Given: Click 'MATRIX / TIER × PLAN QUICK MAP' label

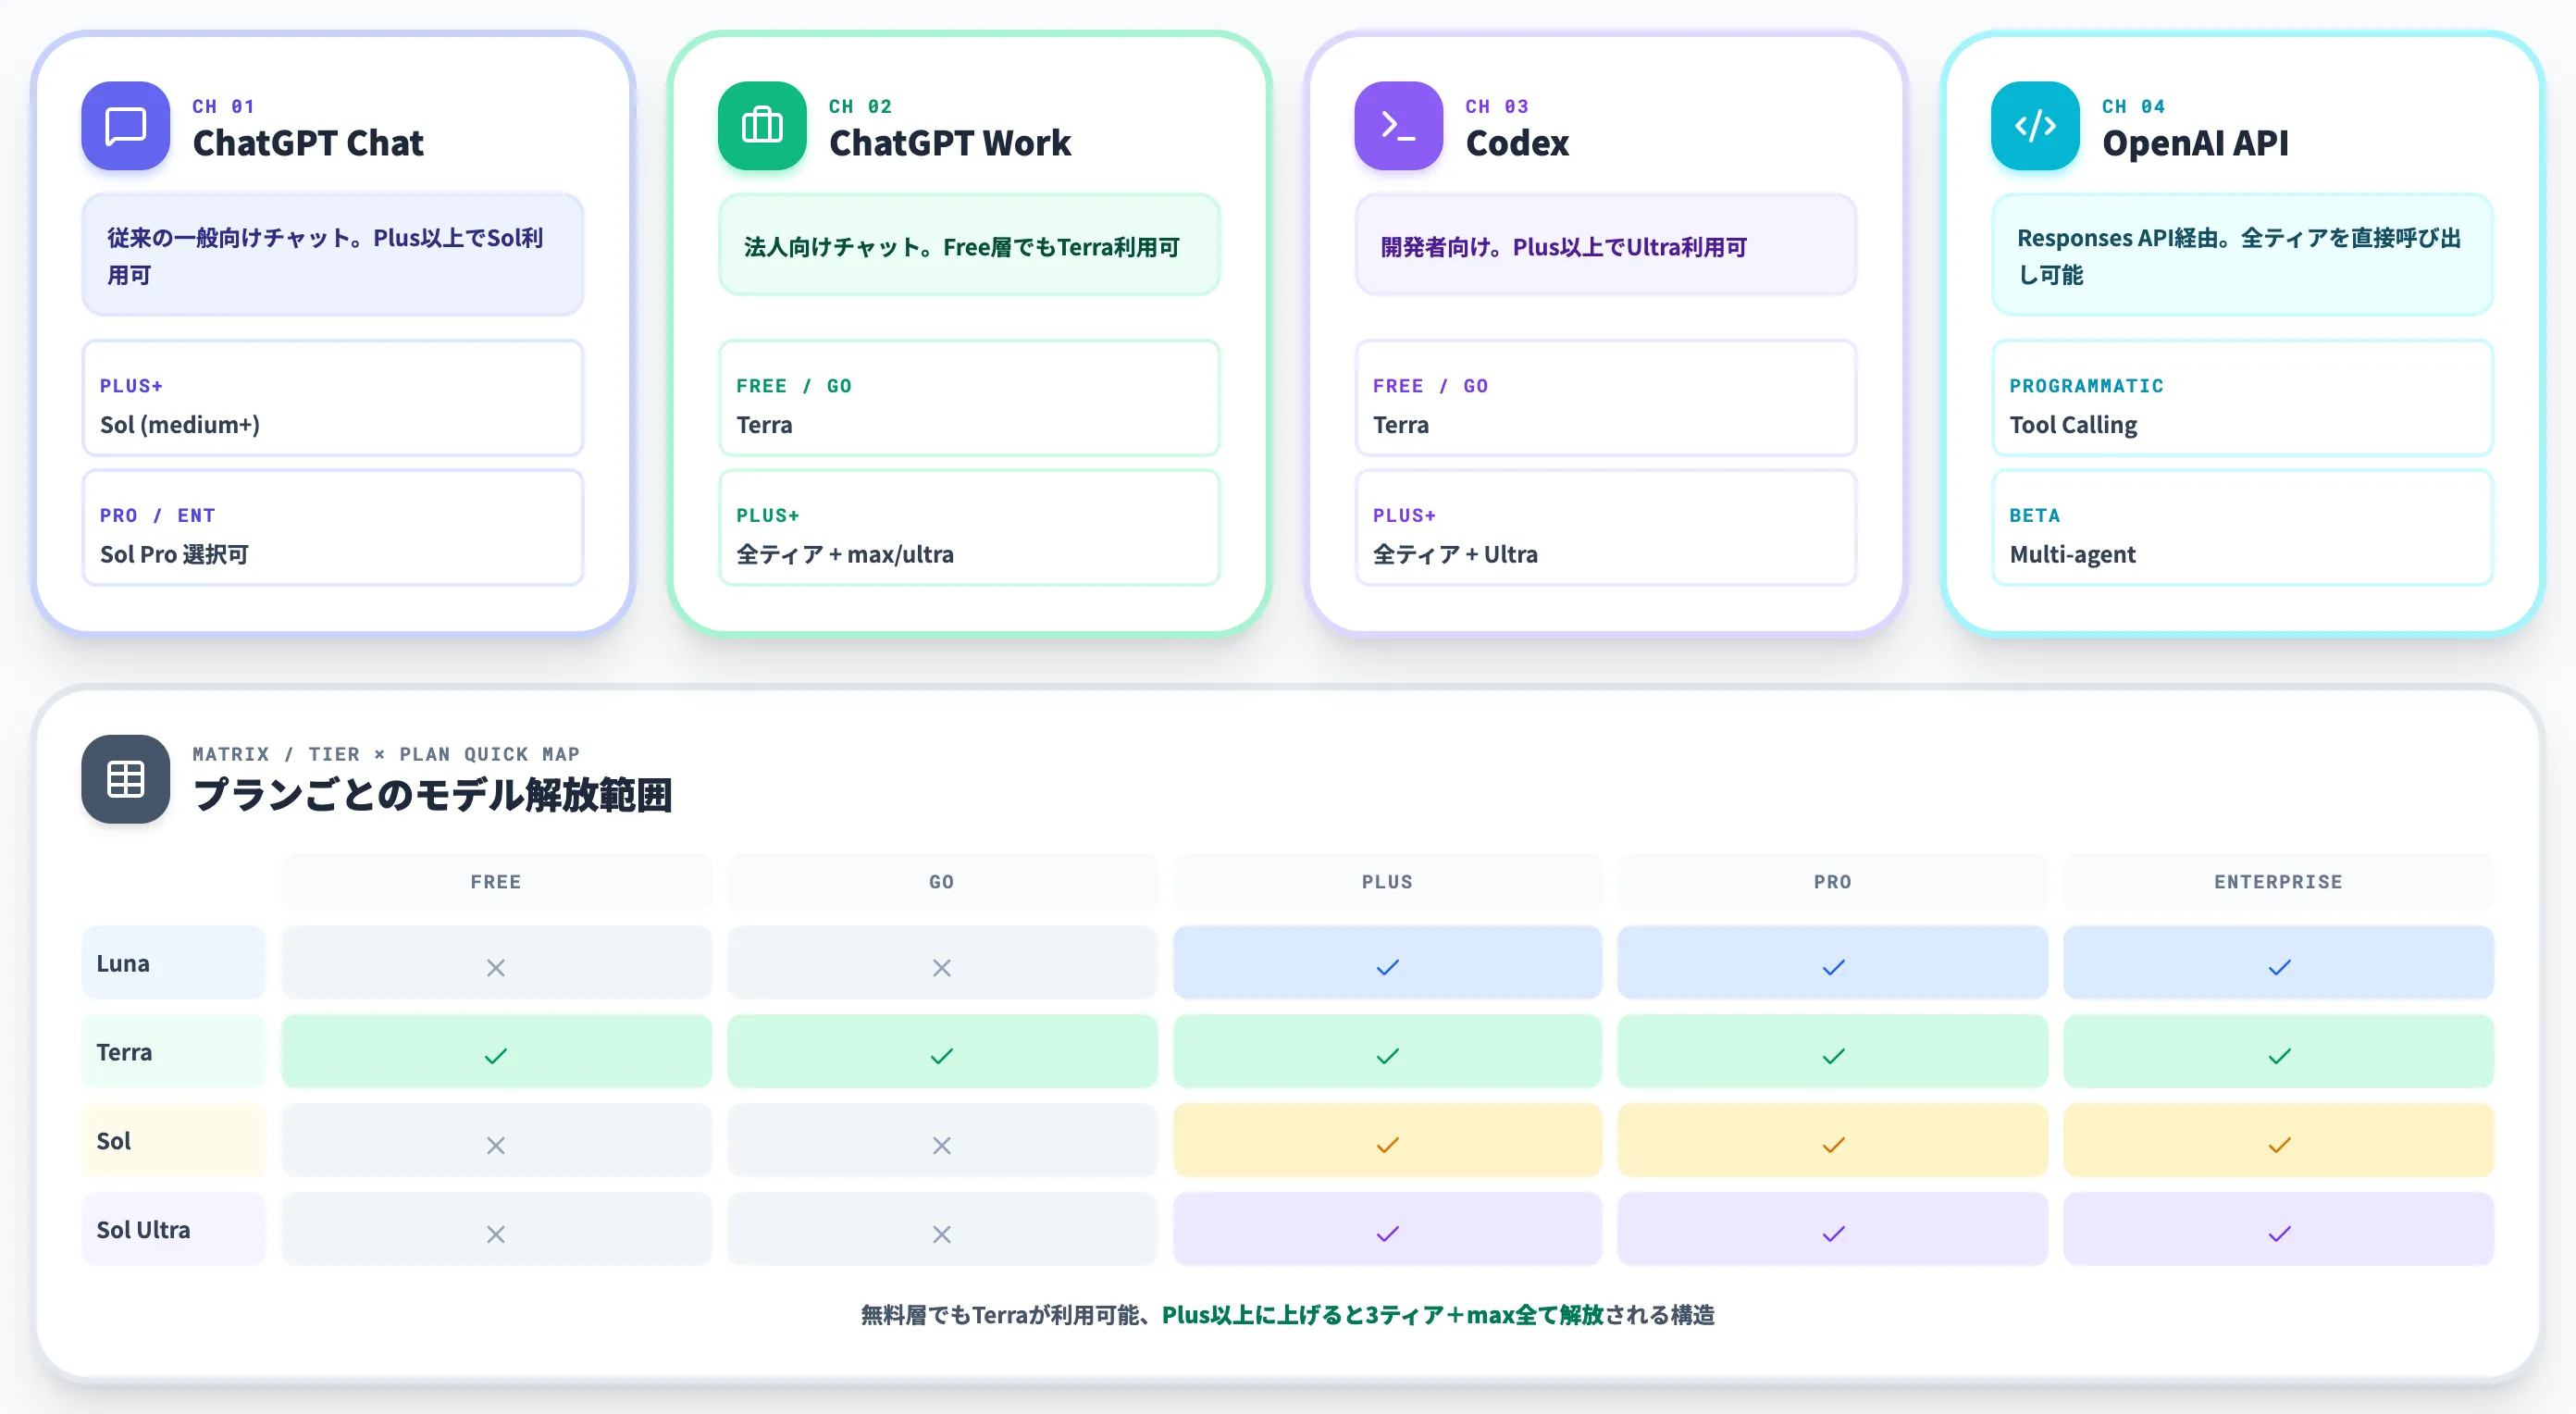Looking at the screenshot, I should (386, 754).
